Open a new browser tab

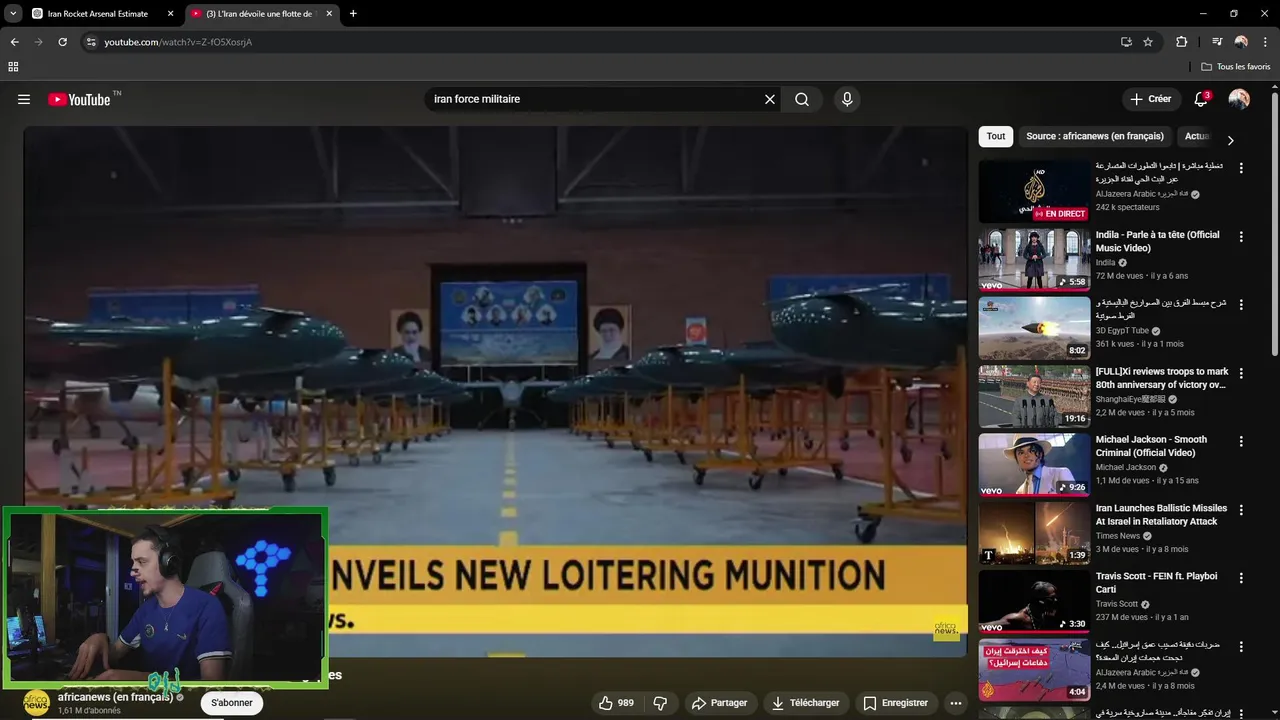tap(353, 14)
